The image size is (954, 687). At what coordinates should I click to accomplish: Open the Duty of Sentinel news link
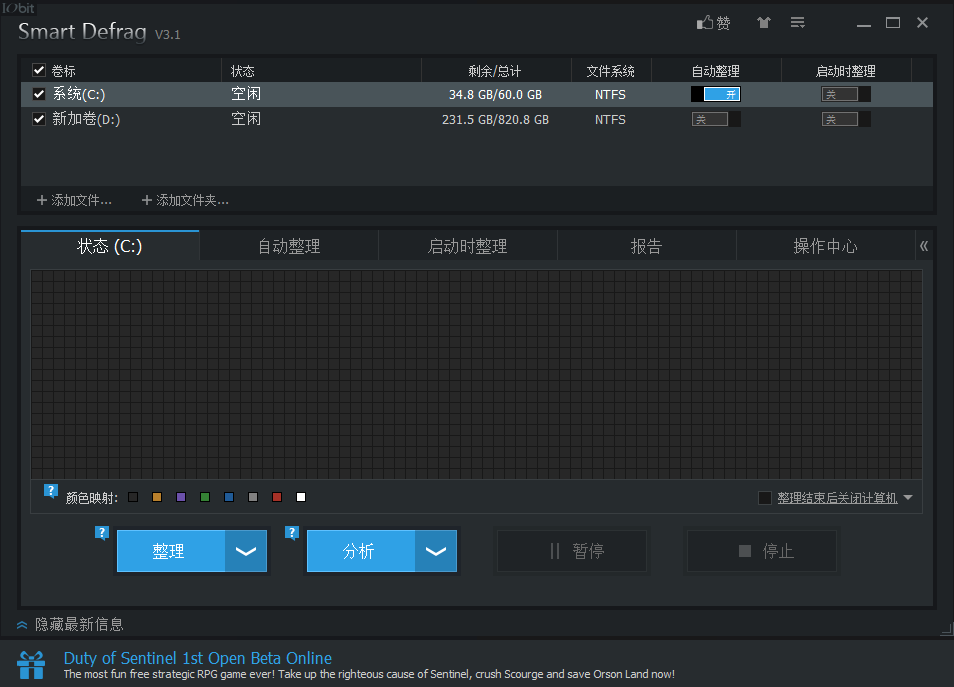tap(198, 658)
